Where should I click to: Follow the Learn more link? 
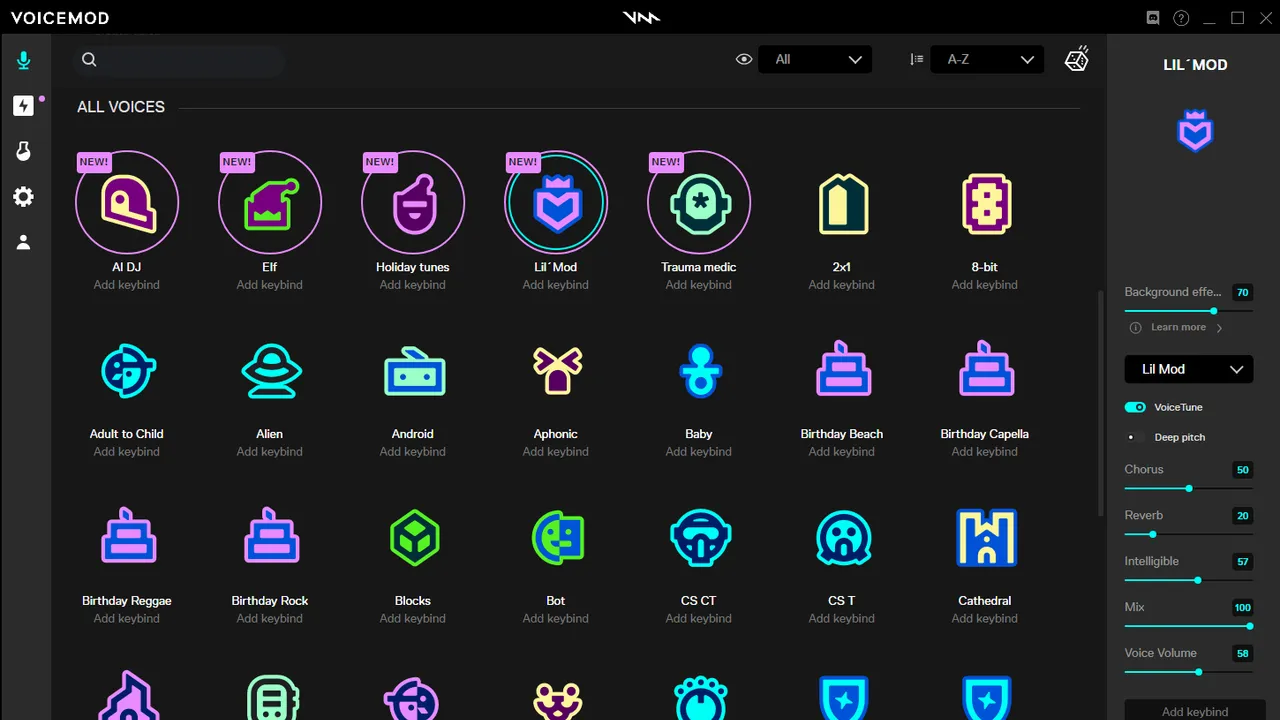coord(1178,327)
